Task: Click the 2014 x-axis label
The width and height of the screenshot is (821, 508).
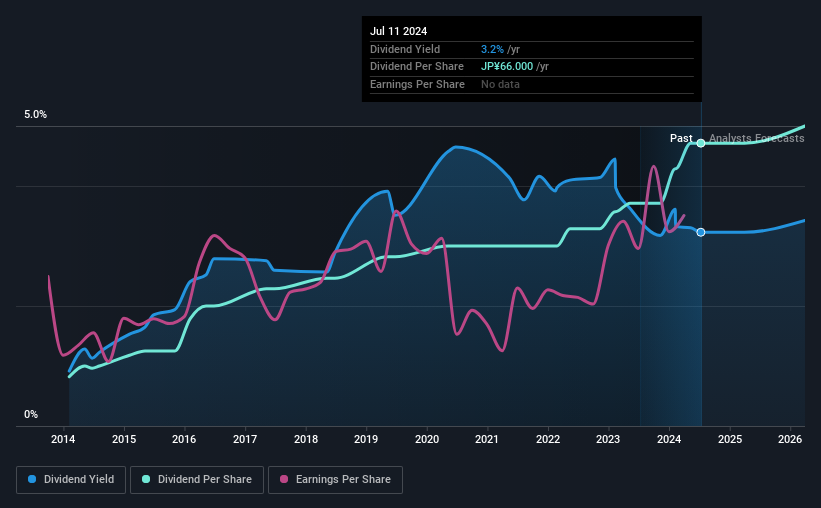Action: tap(63, 439)
